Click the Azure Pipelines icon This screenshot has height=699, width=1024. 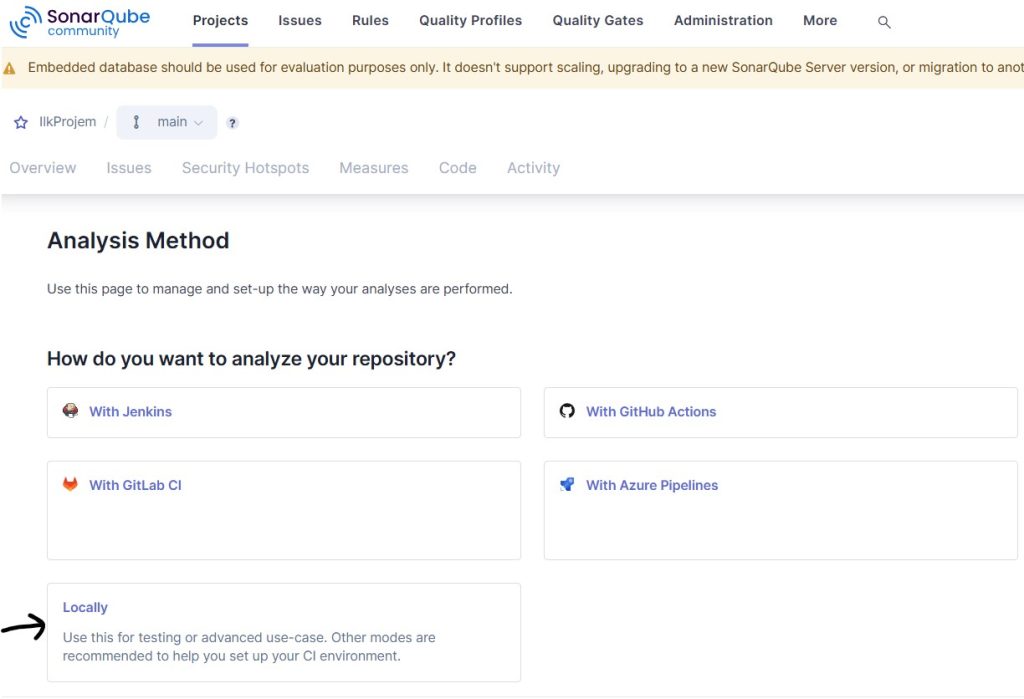[x=567, y=484]
